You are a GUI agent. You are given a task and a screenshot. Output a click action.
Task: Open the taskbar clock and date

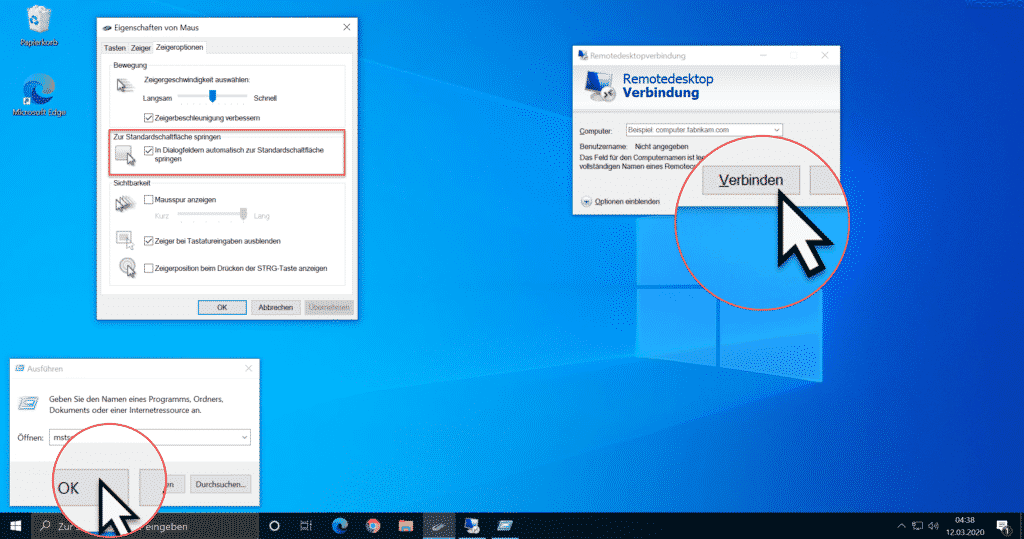[x=965, y=526]
